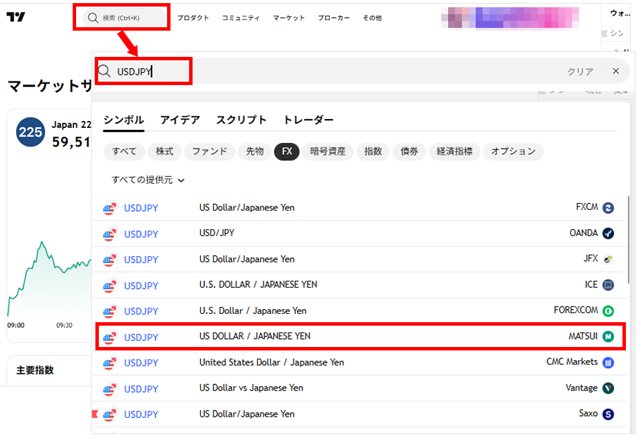The height and width of the screenshot is (439, 640).
Task: Select the 株式 filter chip
Action: pyautogui.click(x=164, y=151)
